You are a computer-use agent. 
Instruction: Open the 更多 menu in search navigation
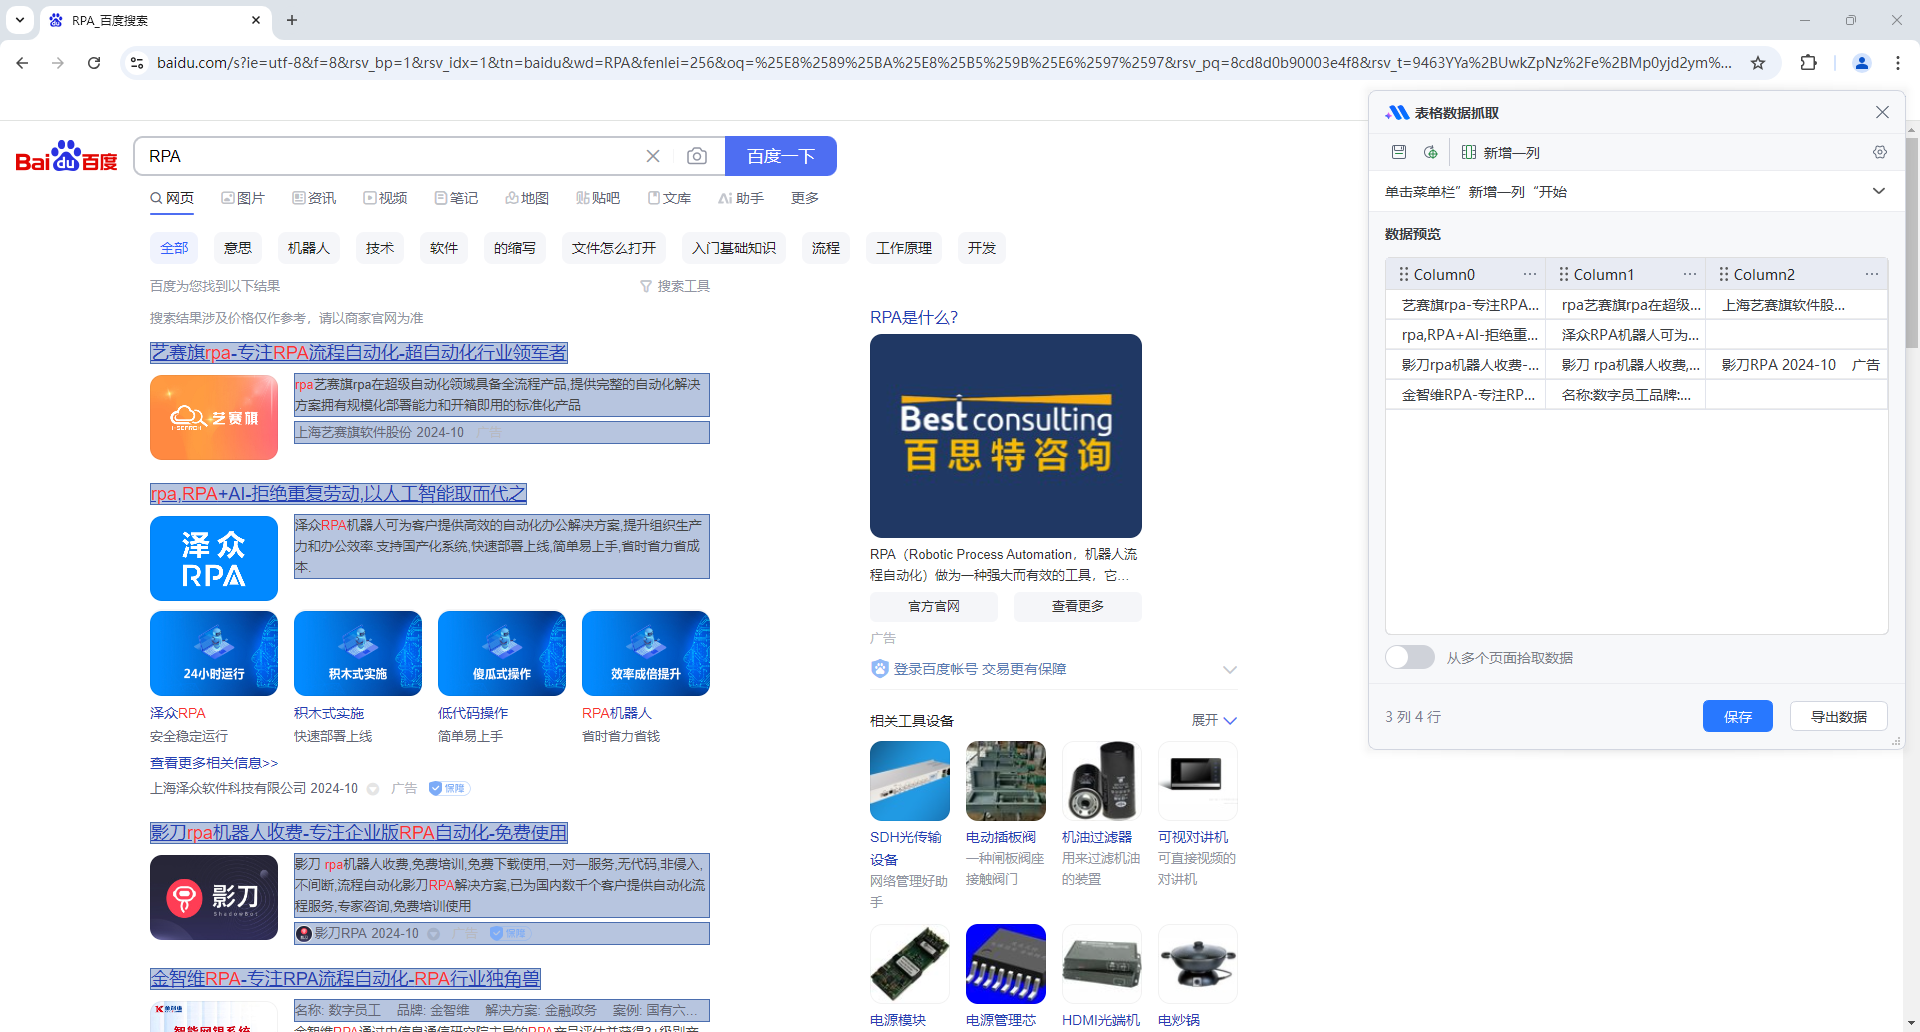(x=805, y=198)
